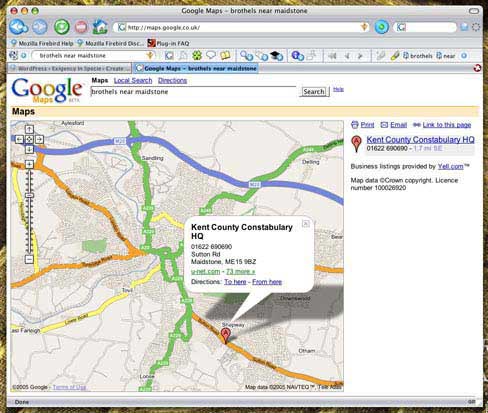488x413 pixels.
Task: Close the current tab with red X
Action: click(x=477, y=68)
